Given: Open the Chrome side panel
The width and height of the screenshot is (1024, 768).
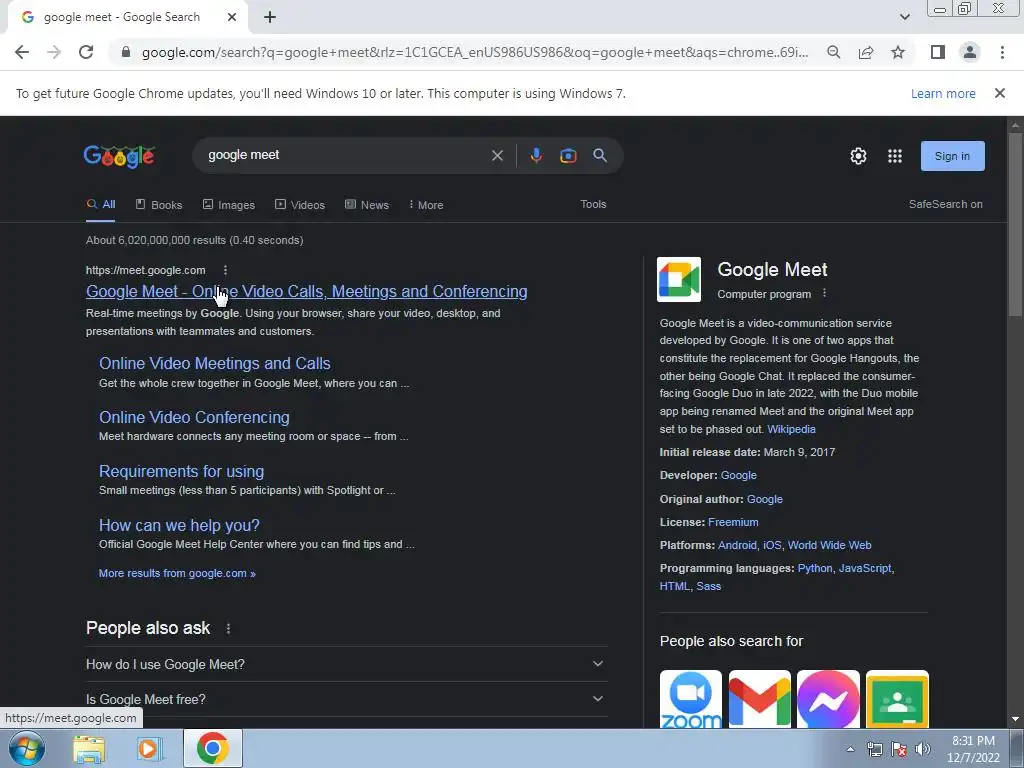Looking at the screenshot, I should [x=938, y=52].
